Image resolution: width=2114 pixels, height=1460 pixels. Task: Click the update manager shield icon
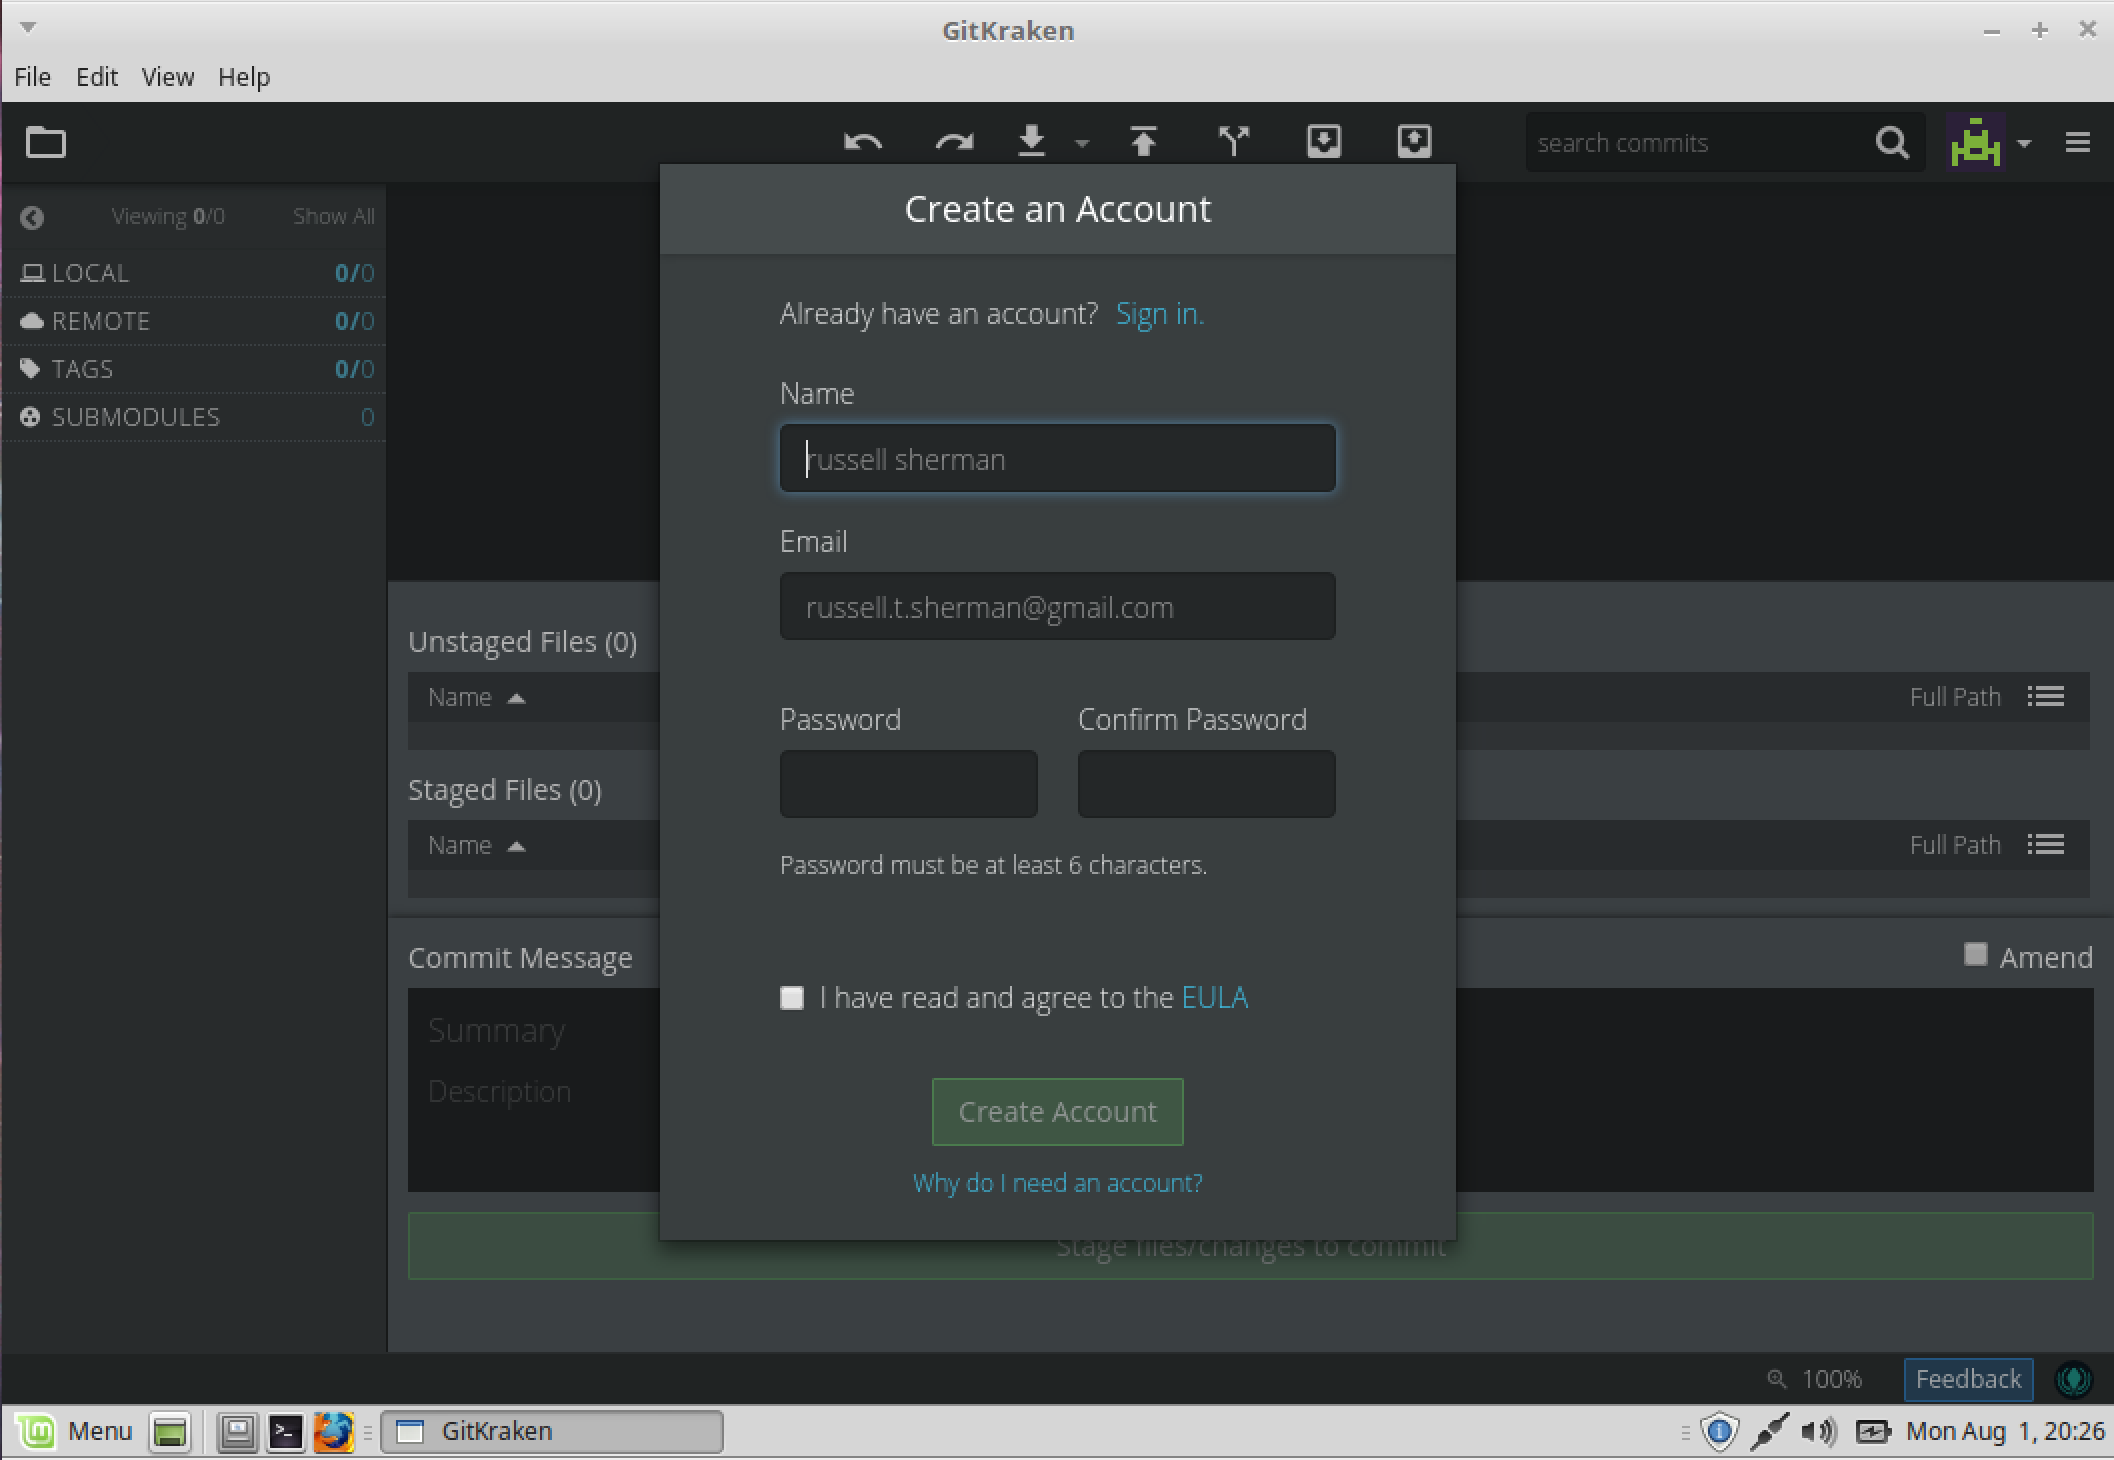1720,1431
